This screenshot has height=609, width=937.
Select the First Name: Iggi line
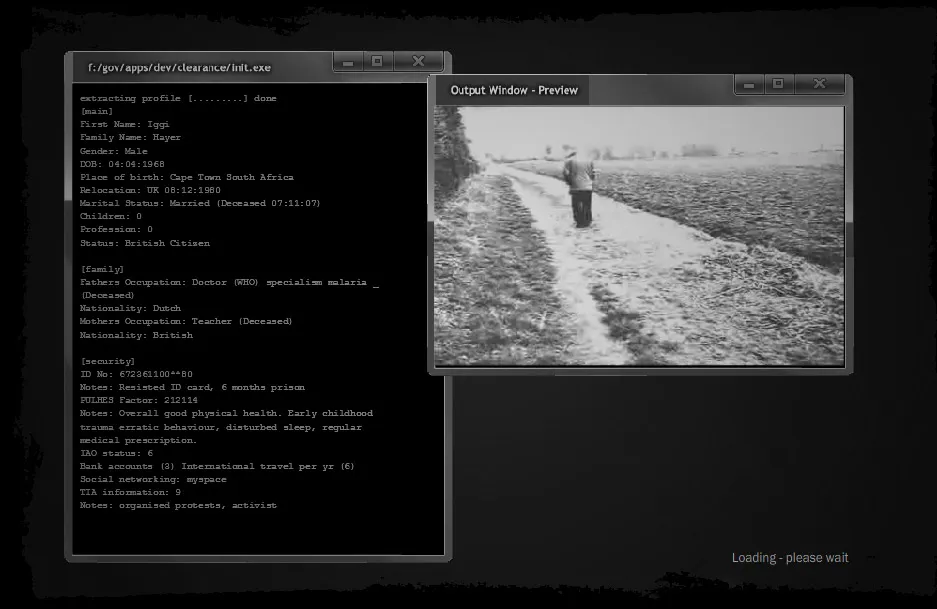point(127,124)
